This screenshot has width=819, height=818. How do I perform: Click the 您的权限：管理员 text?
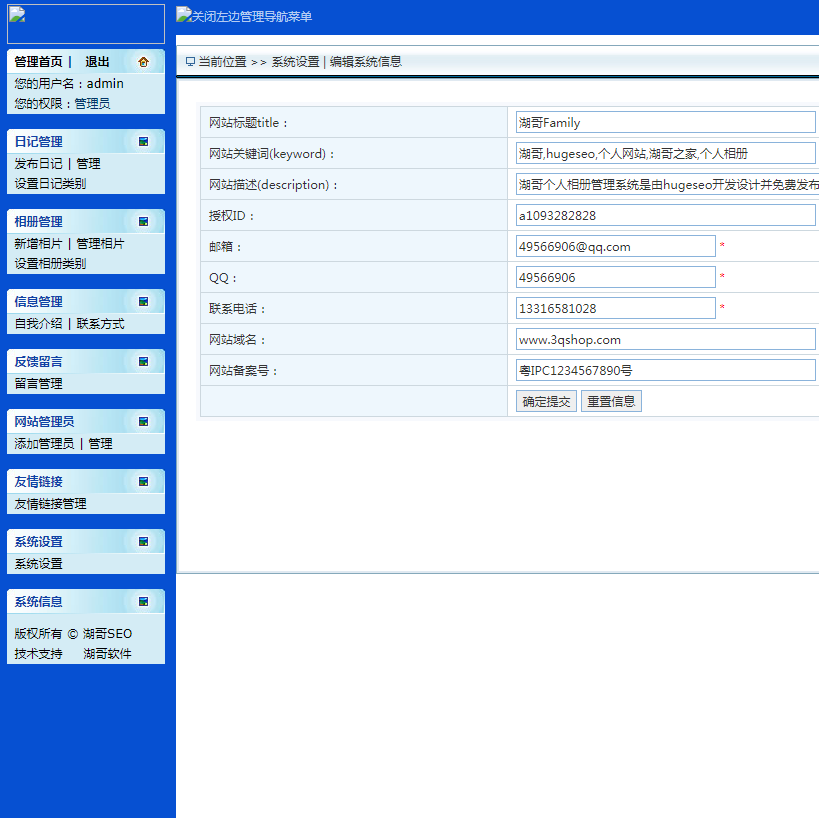point(62,103)
